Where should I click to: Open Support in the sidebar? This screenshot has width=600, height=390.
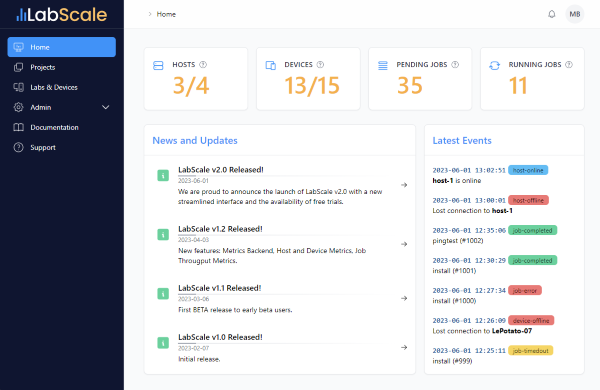(x=62, y=147)
